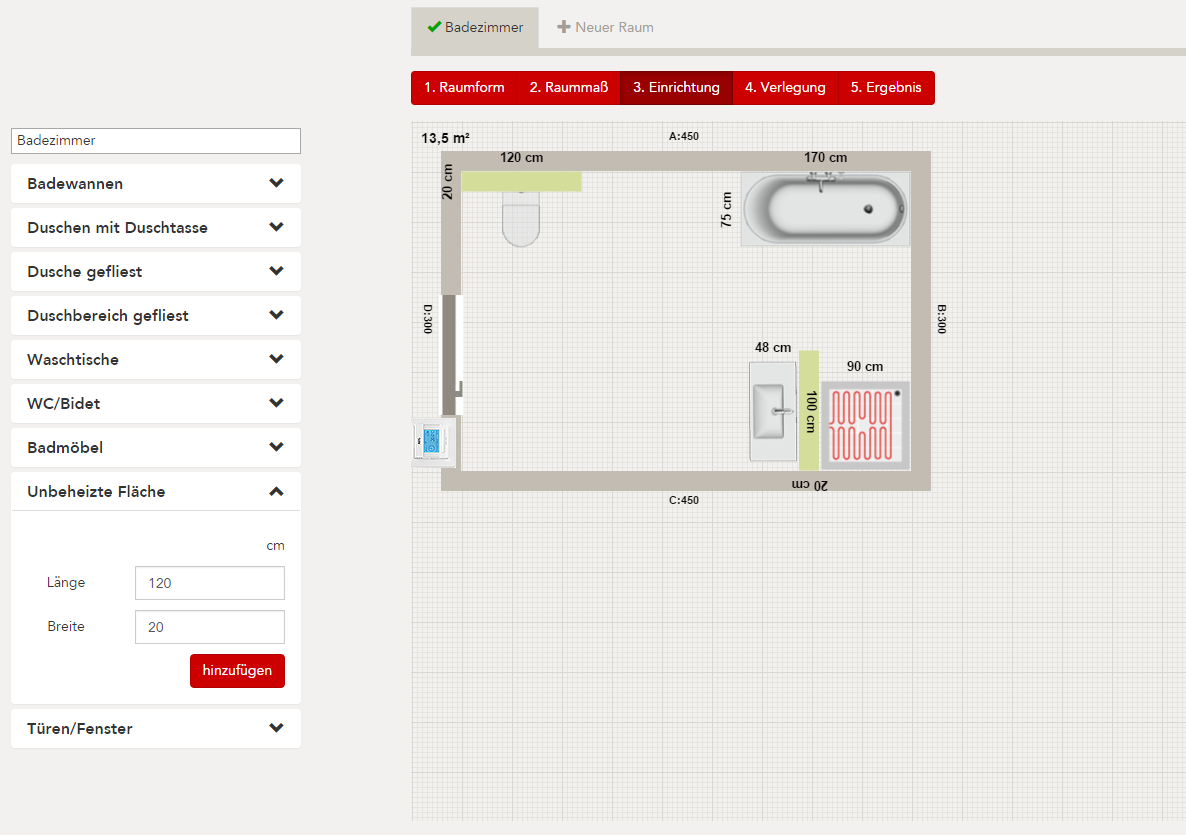Image resolution: width=1186 pixels, height=835 pixels.
Task: Click the B:300 wall label
Action: (942, 319)
